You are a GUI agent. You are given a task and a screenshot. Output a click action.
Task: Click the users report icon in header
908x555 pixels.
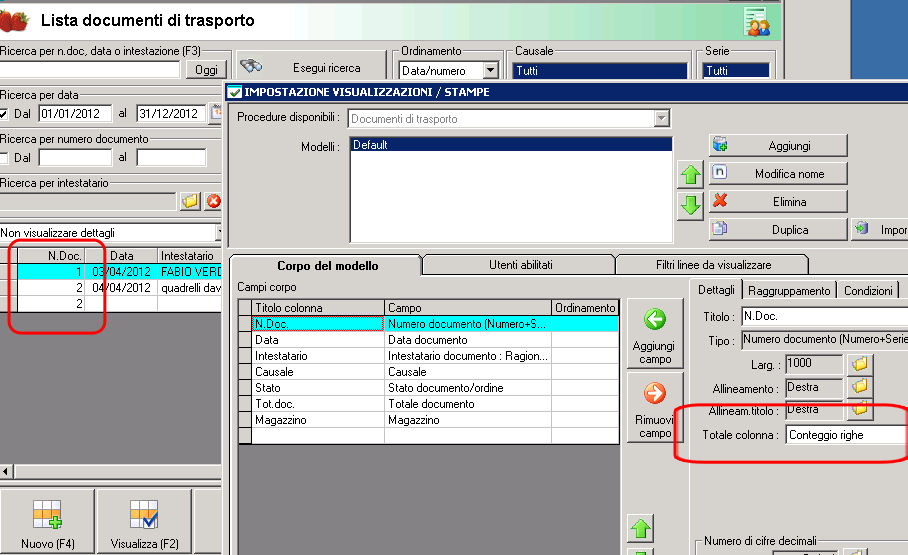(757, 21)
